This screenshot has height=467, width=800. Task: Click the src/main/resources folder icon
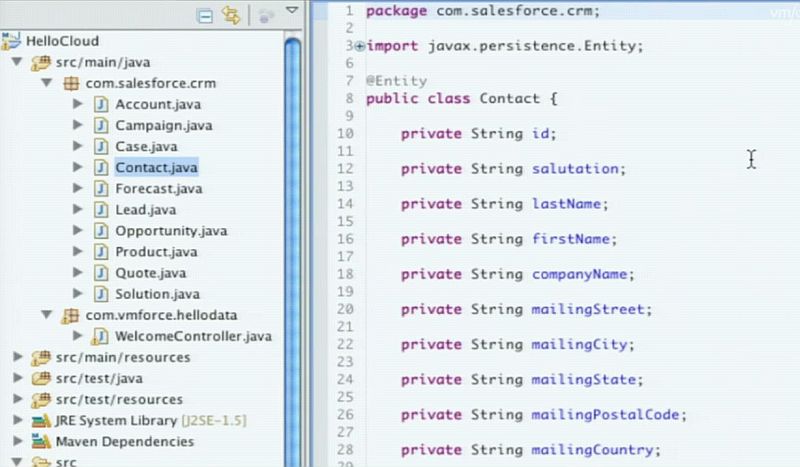pos(41,358)
